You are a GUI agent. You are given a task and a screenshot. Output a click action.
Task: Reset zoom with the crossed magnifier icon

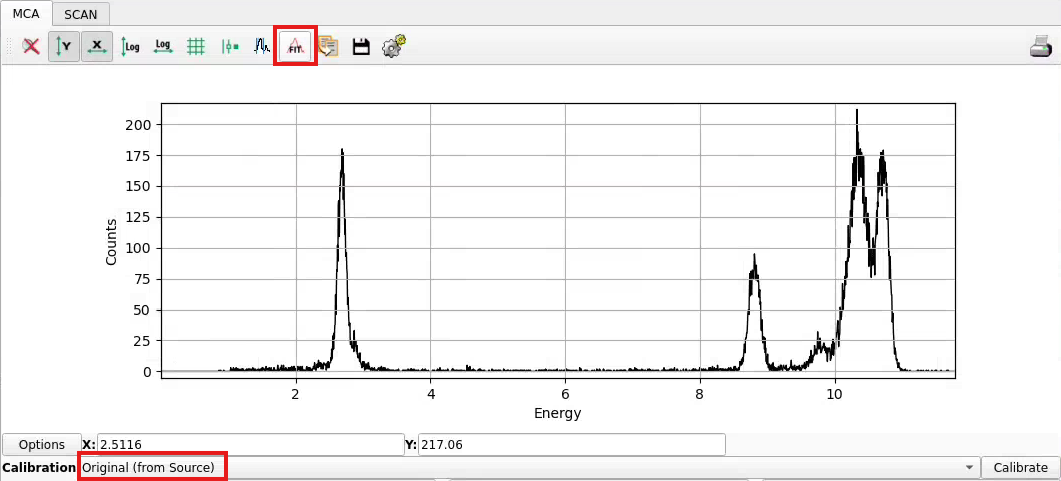click(31, 47)
